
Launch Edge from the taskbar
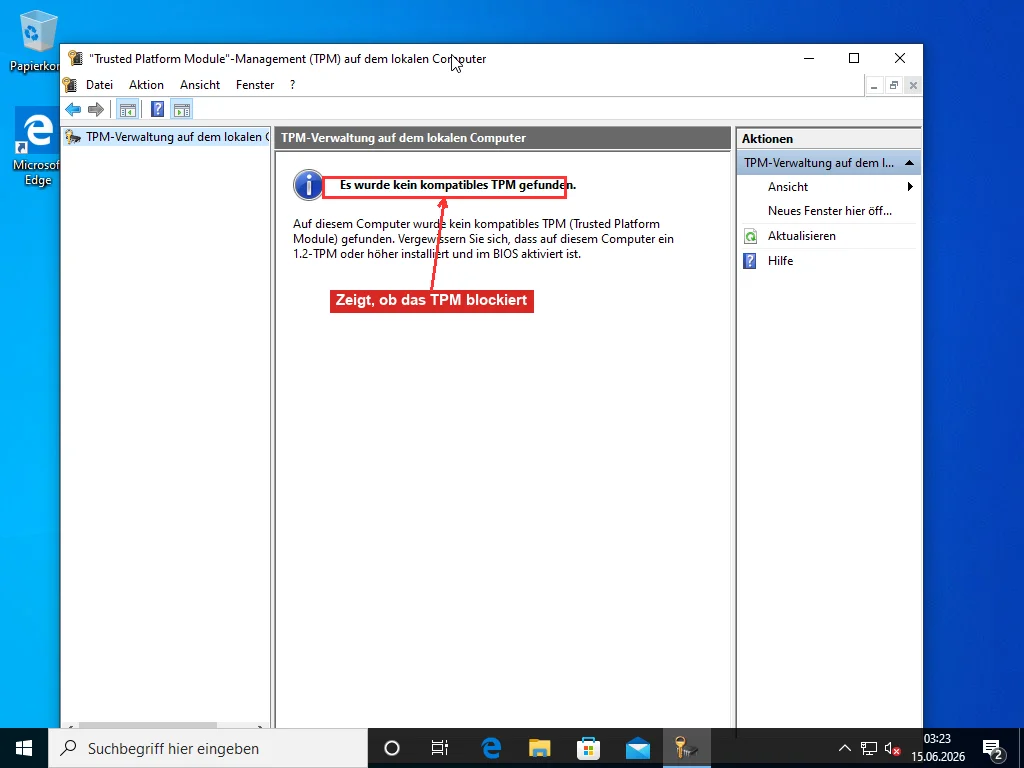tap(490, 748)
